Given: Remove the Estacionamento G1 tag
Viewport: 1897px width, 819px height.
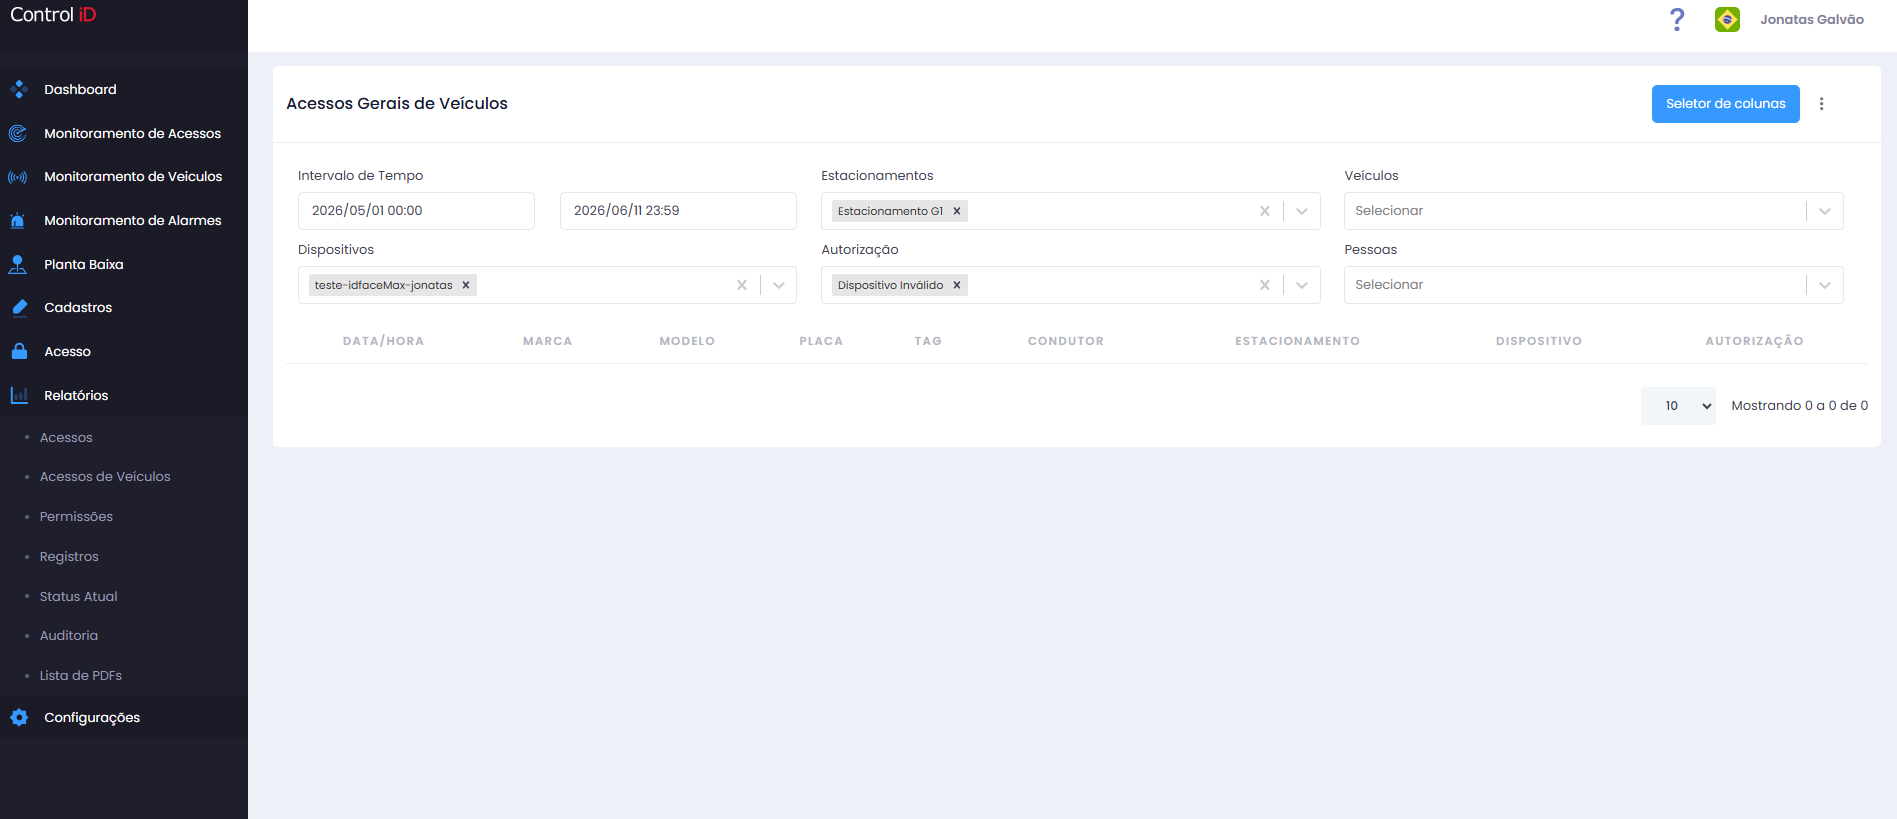Looking at the screenshot, I should click(x=957, y=211).
